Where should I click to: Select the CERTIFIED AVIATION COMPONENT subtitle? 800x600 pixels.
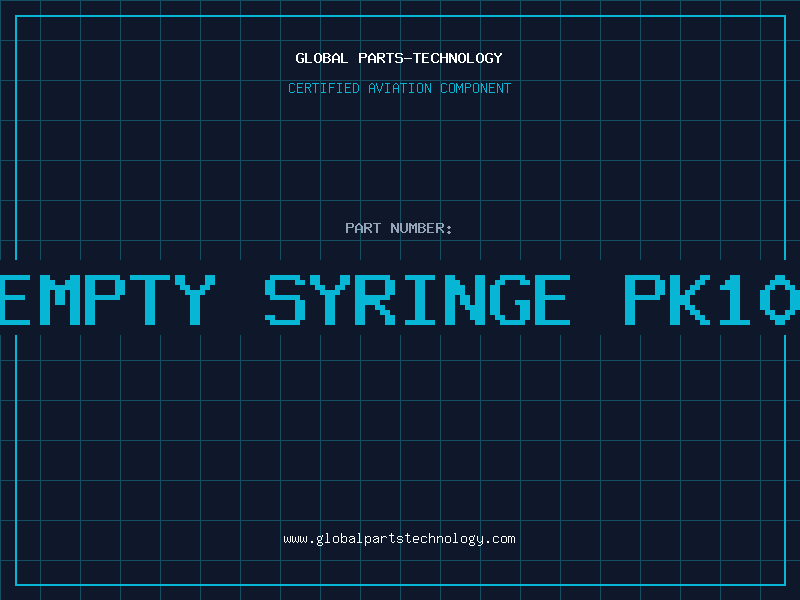(x=399, y=88)
